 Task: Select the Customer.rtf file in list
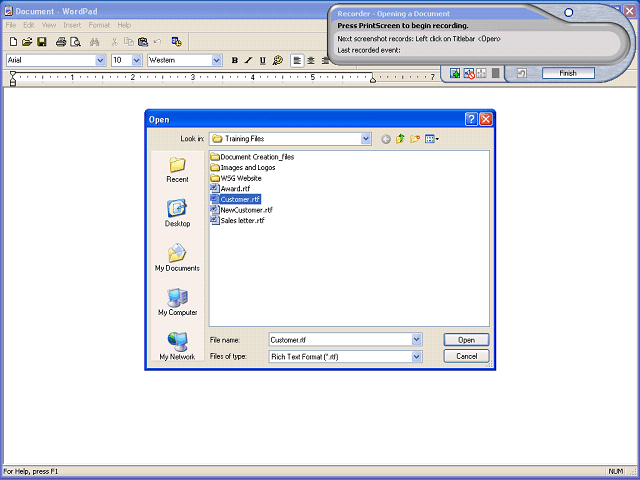(x=236, y=199)
